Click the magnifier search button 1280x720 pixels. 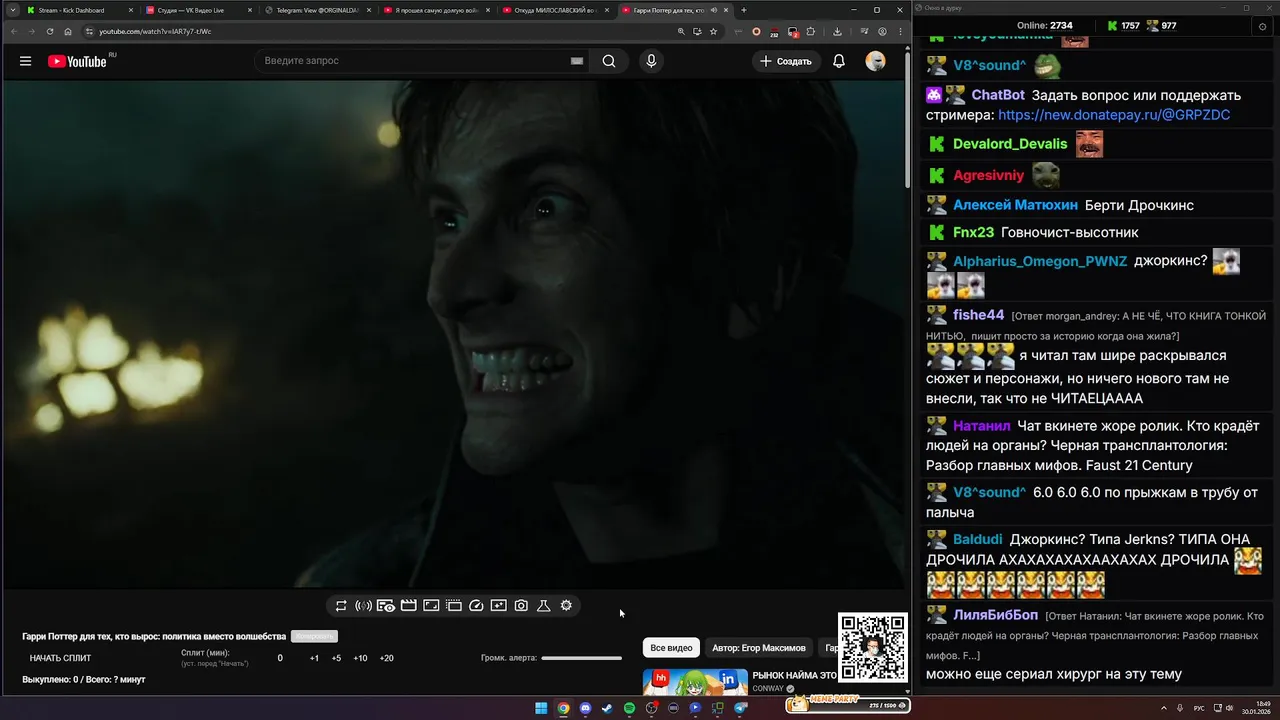coord(609,61)
